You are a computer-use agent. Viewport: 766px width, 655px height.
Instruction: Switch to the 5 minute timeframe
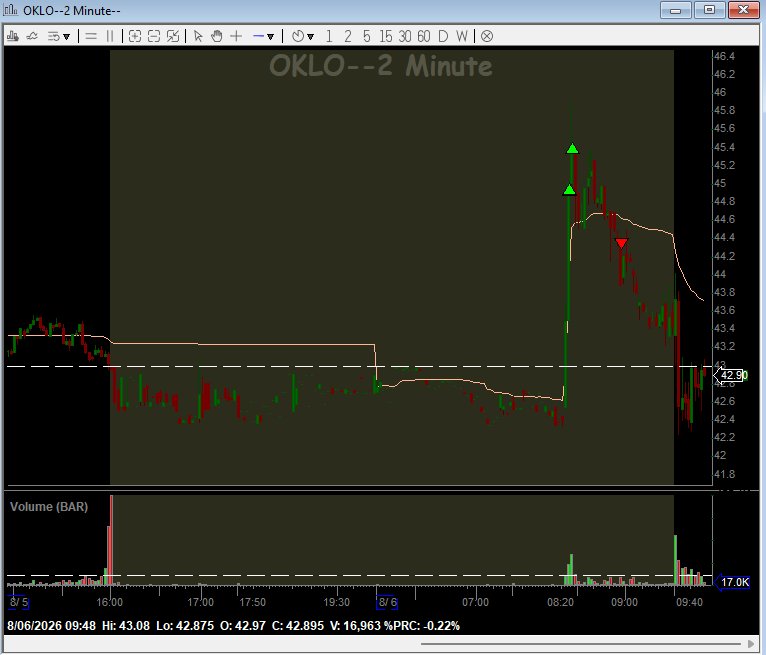coord(367,36)
